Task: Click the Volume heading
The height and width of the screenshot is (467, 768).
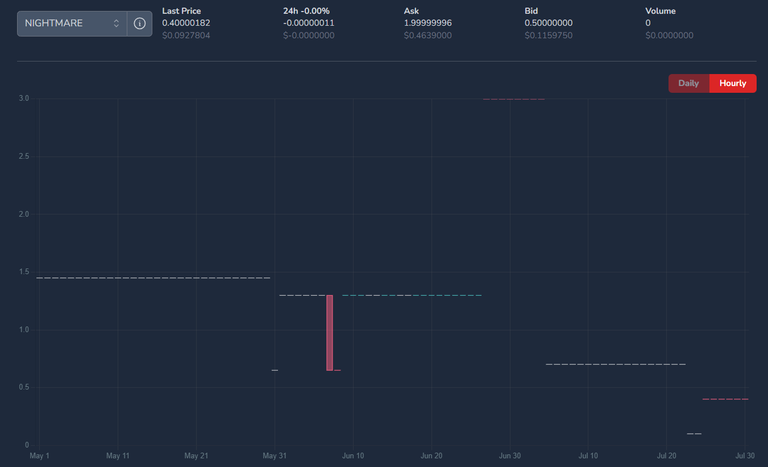Action: click(x=660, y=11)
